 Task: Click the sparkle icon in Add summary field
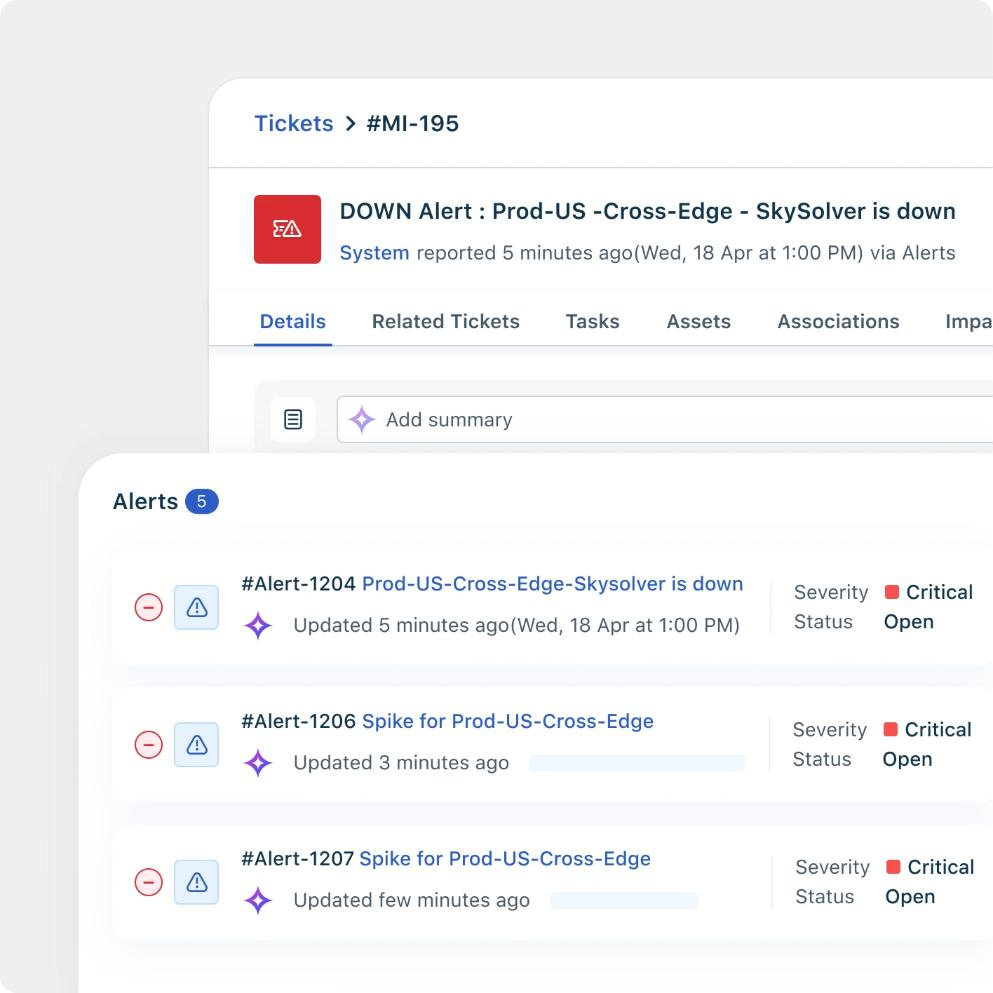(362, 419)
